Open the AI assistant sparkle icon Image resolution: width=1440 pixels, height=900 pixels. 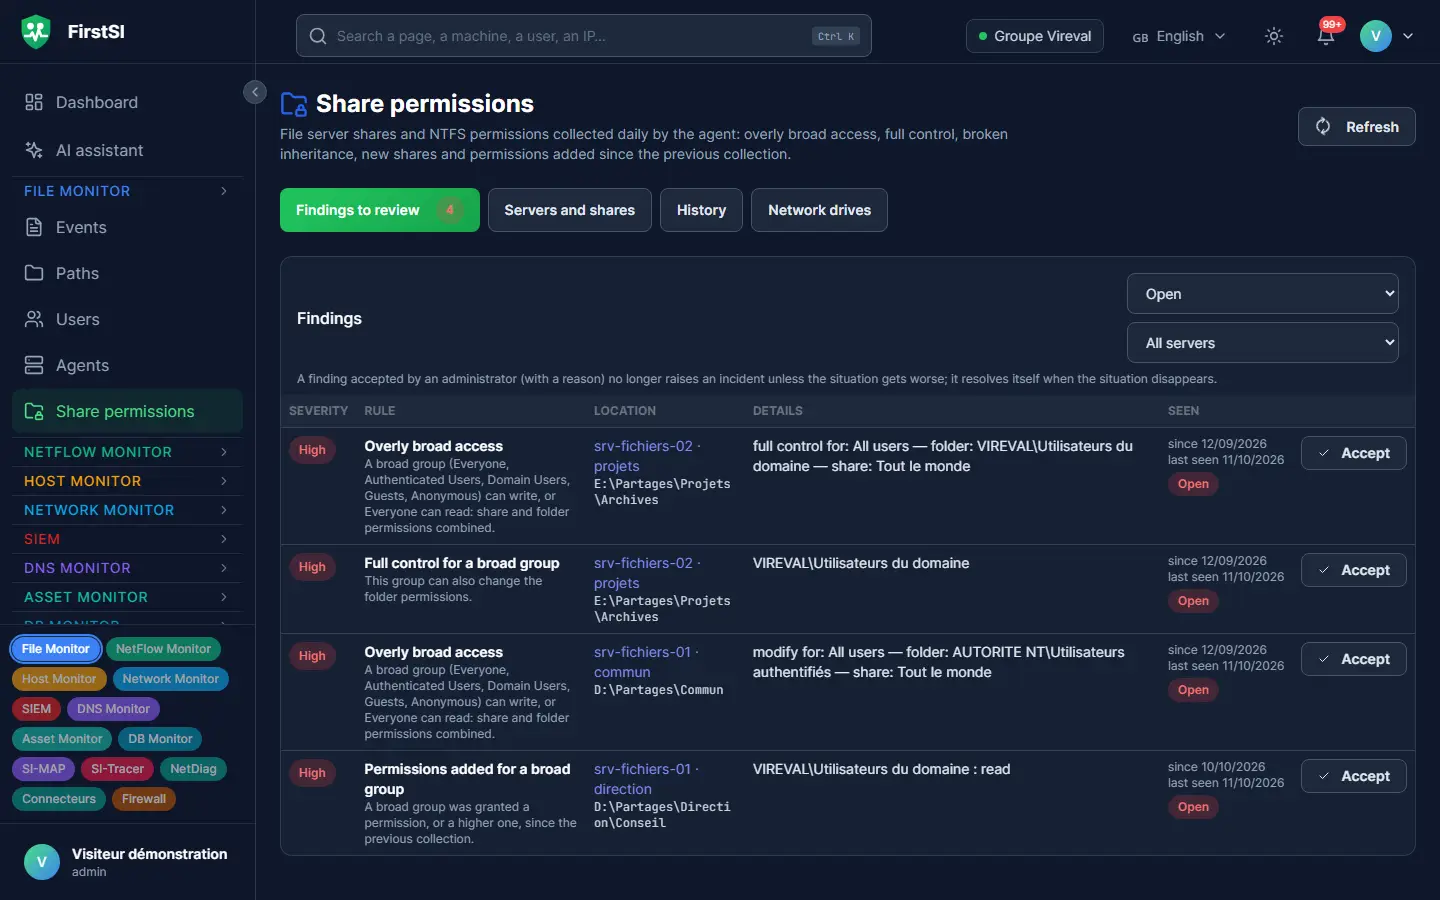[34, 150]
